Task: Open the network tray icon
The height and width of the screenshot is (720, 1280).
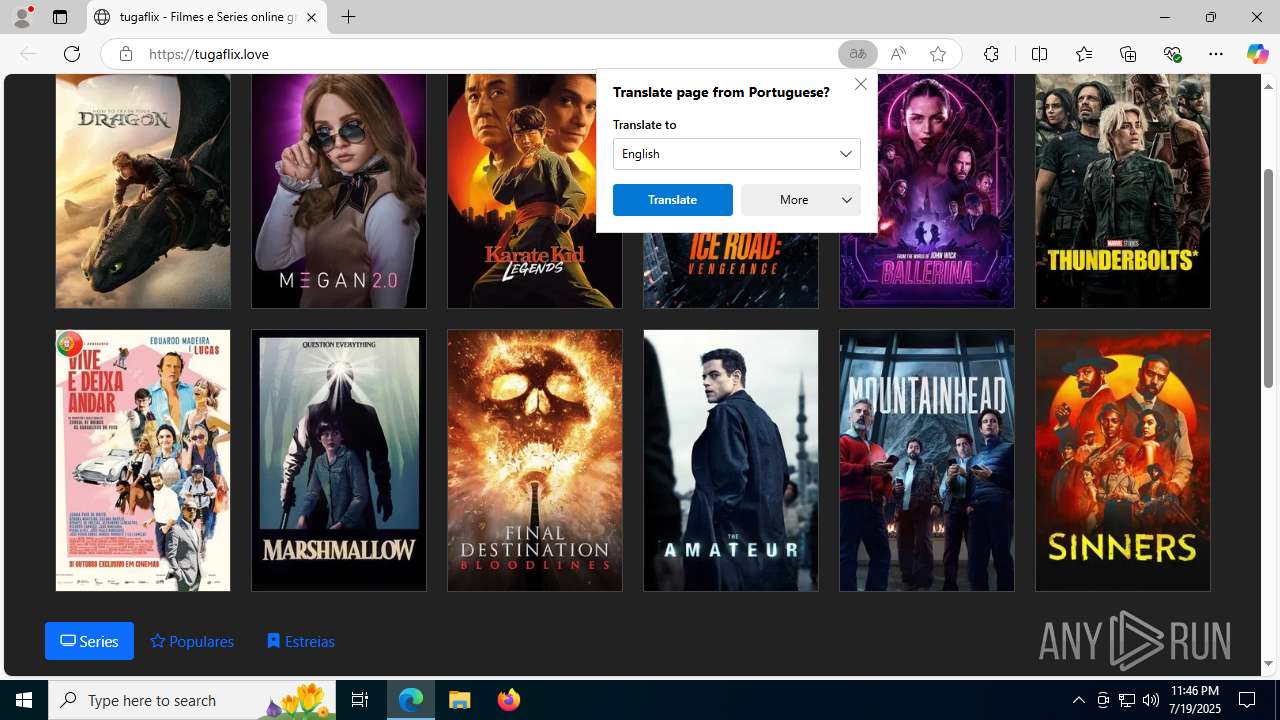Action: point(1127,700)
